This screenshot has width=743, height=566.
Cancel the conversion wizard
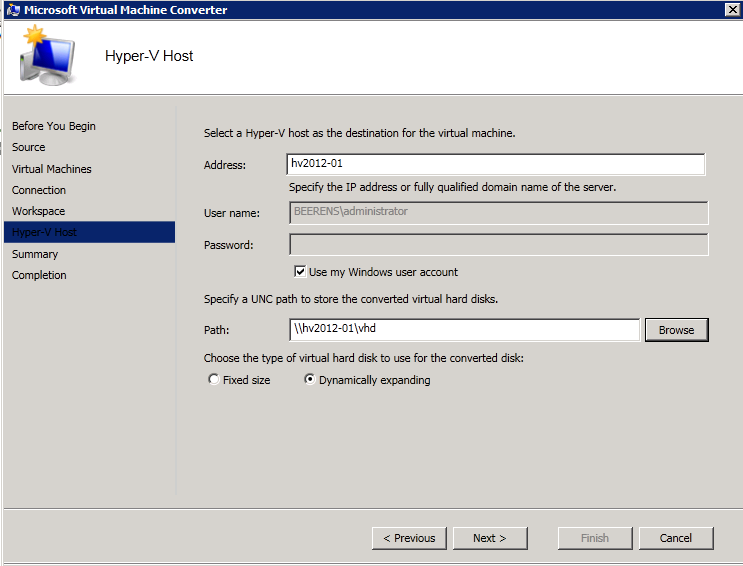[x=676, y=538]
